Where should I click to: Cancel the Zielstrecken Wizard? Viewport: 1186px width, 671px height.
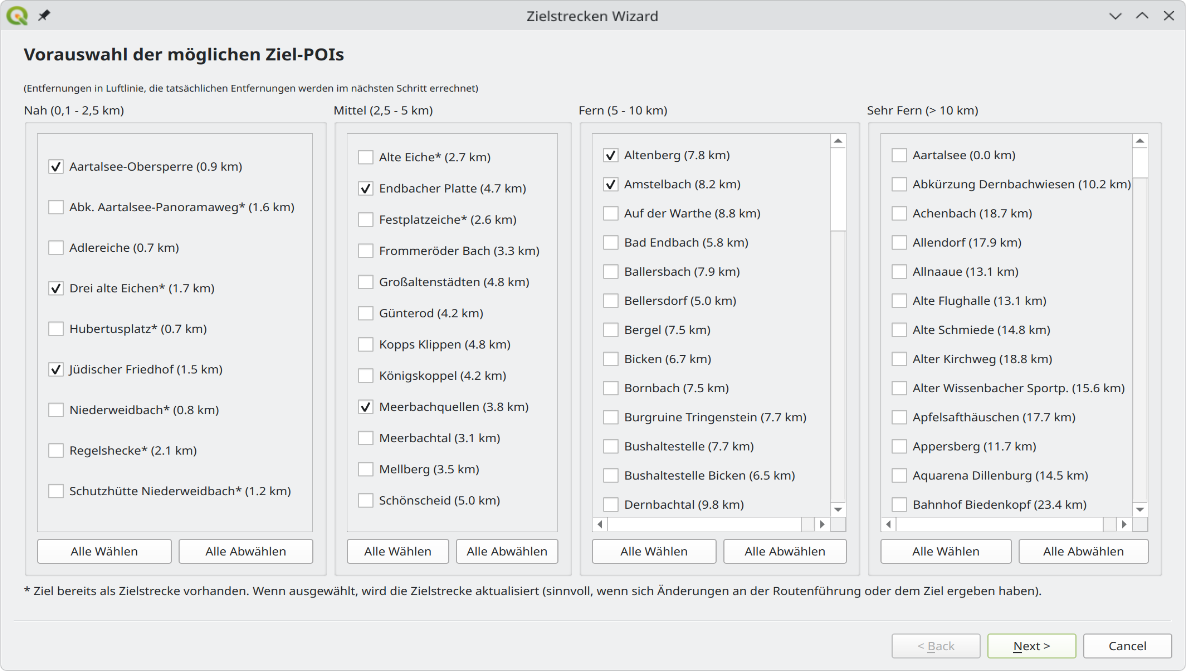[x=1128, y=646]
